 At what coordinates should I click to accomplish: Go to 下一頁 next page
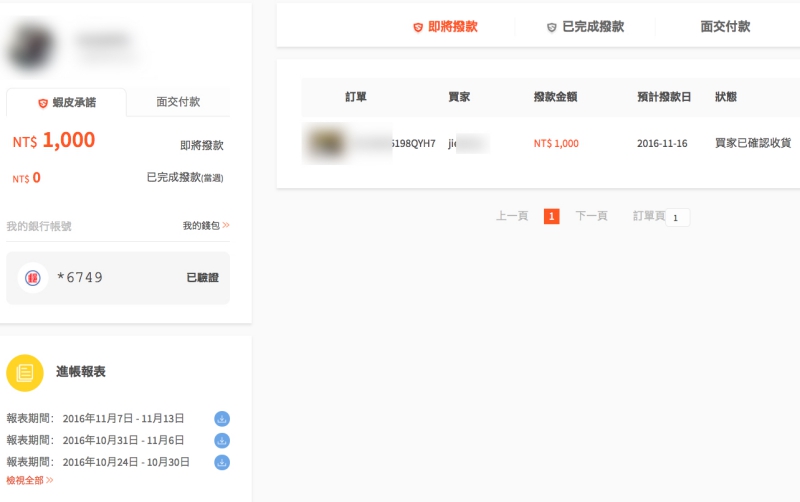tap(591, 216)
